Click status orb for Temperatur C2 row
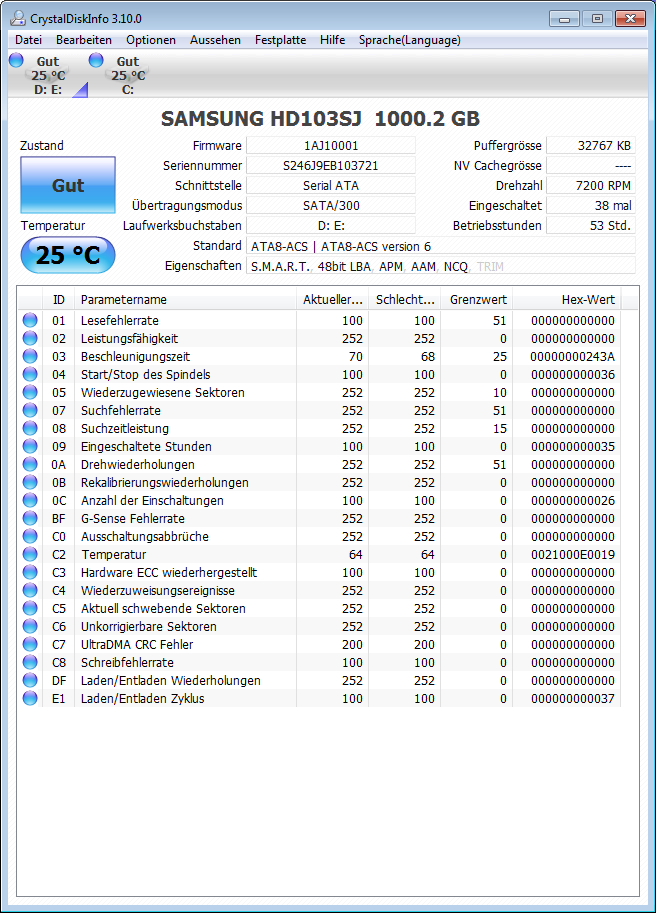Viewport: 656px width, 913px height. 30,554
